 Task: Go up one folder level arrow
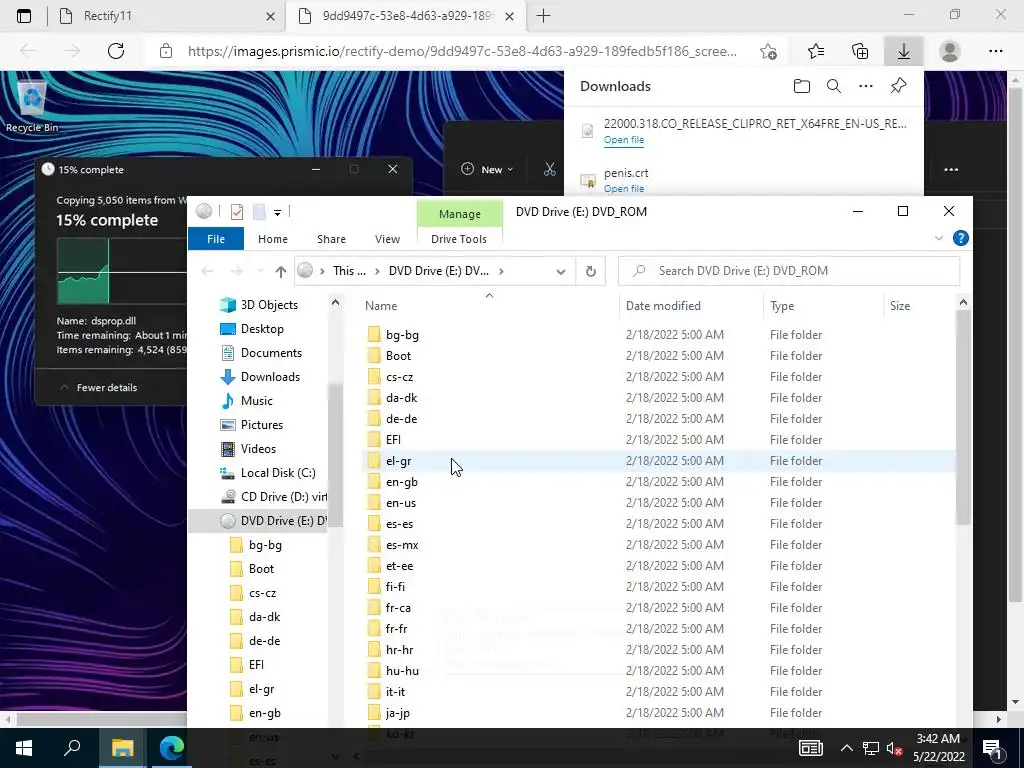(281, 271)
